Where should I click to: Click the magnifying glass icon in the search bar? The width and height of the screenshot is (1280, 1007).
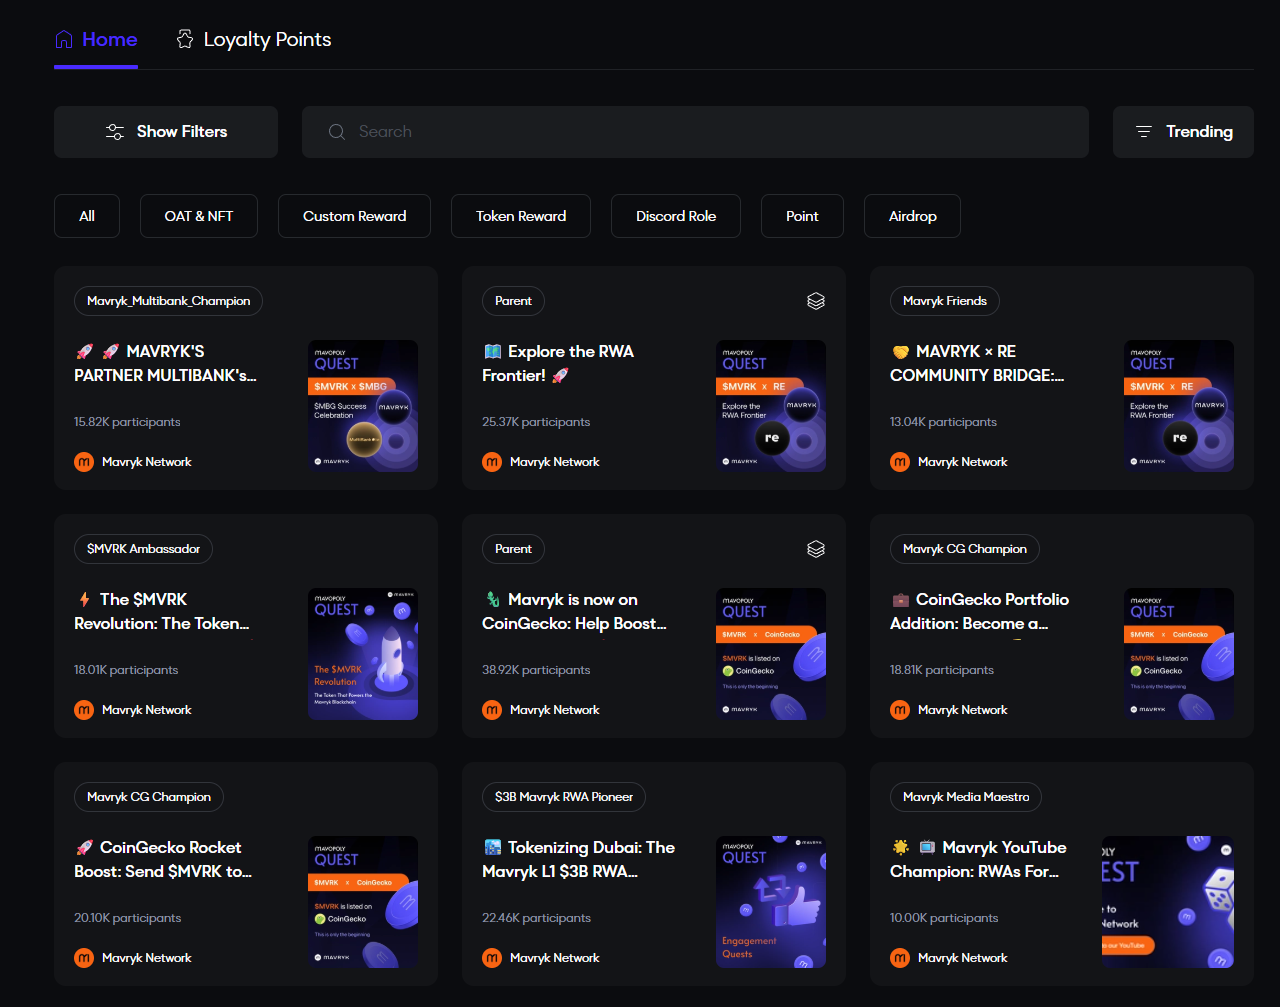coord(336,131)
